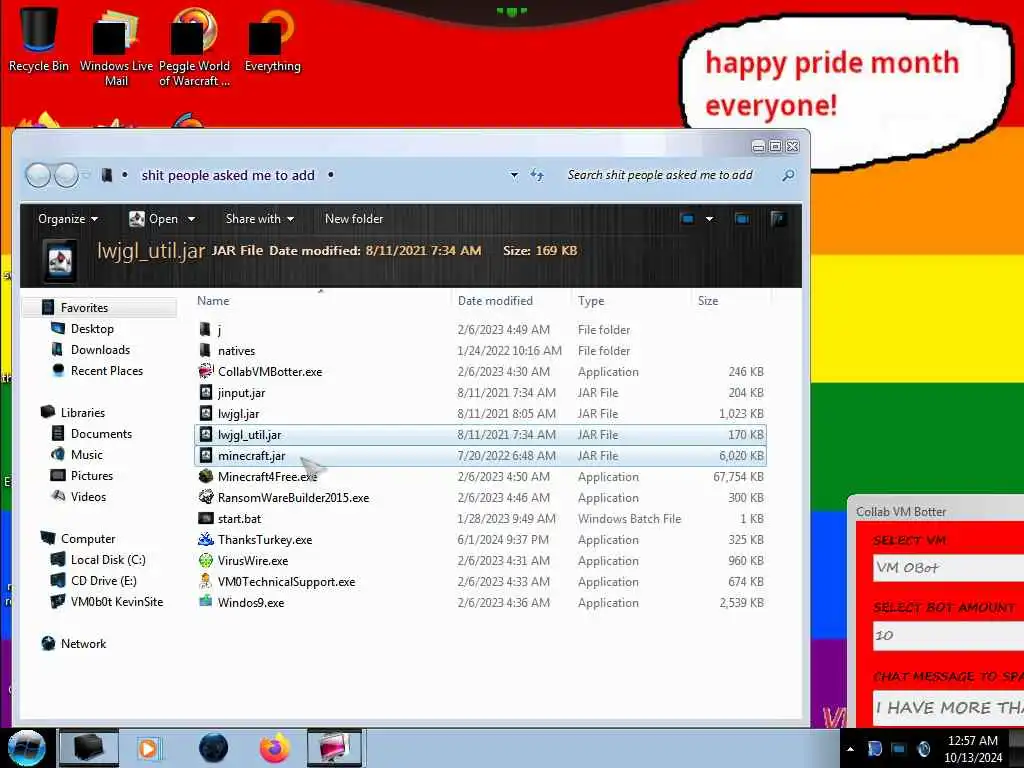Click the search magnifier icon
Screen dimensions: 1024x768
[788, 175]
